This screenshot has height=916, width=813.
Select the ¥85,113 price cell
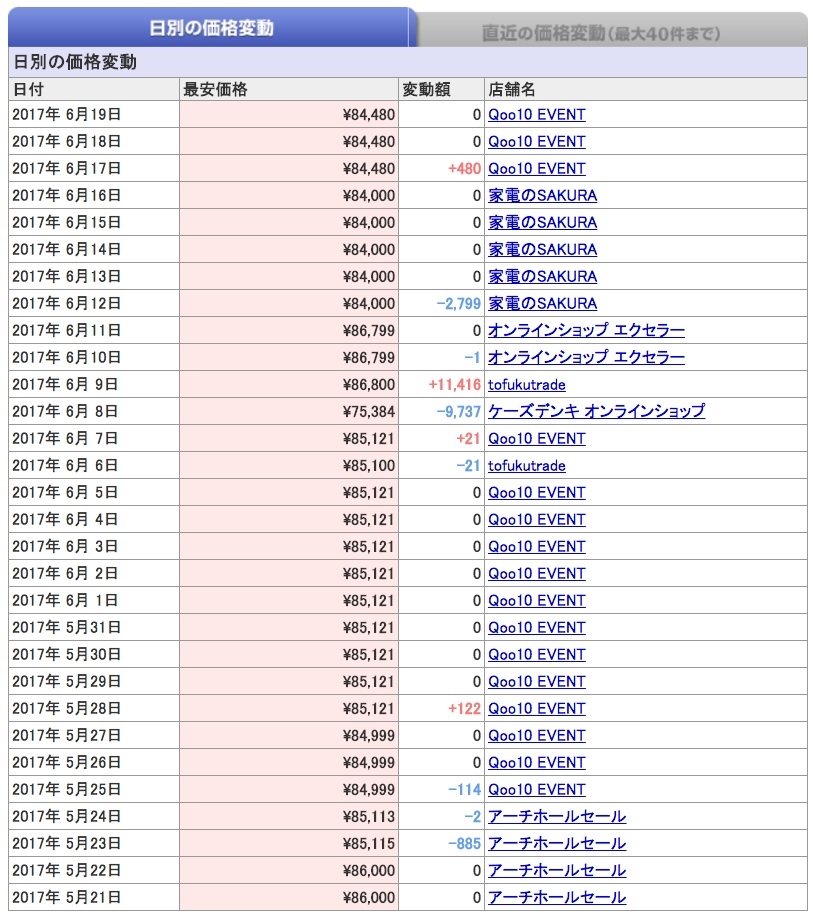pyautogui.click(x=289, y=817)
